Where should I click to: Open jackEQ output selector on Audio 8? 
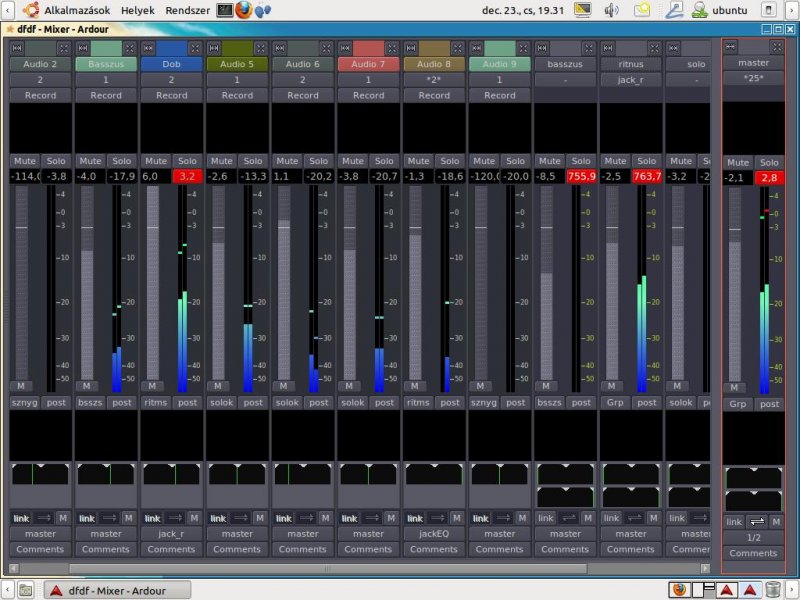pos(434,534)
